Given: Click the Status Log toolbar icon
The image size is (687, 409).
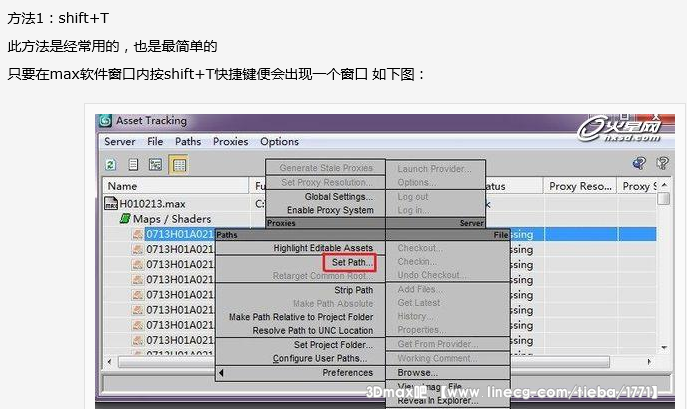Looking at the screenshot, I should pos(133,165).
